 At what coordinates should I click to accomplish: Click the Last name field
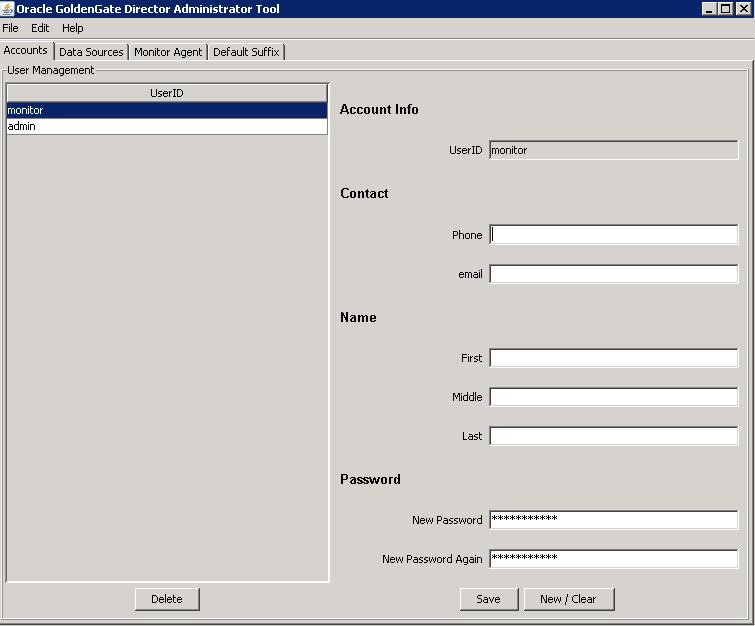[x=613, y=436]
